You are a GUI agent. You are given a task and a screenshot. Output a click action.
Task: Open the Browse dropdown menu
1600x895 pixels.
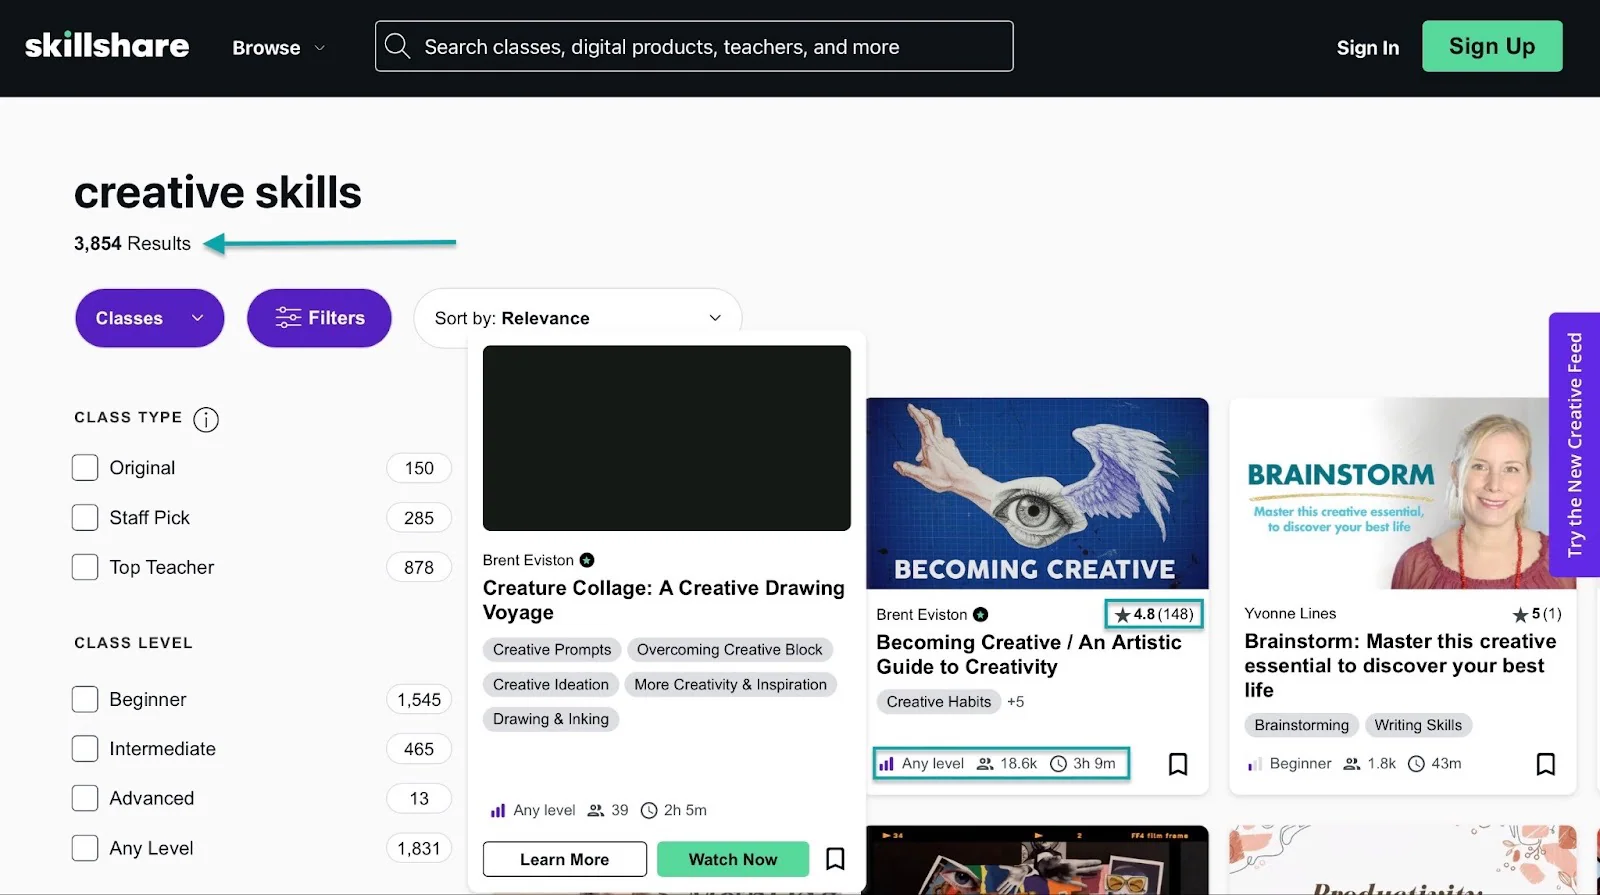point(278,47)
